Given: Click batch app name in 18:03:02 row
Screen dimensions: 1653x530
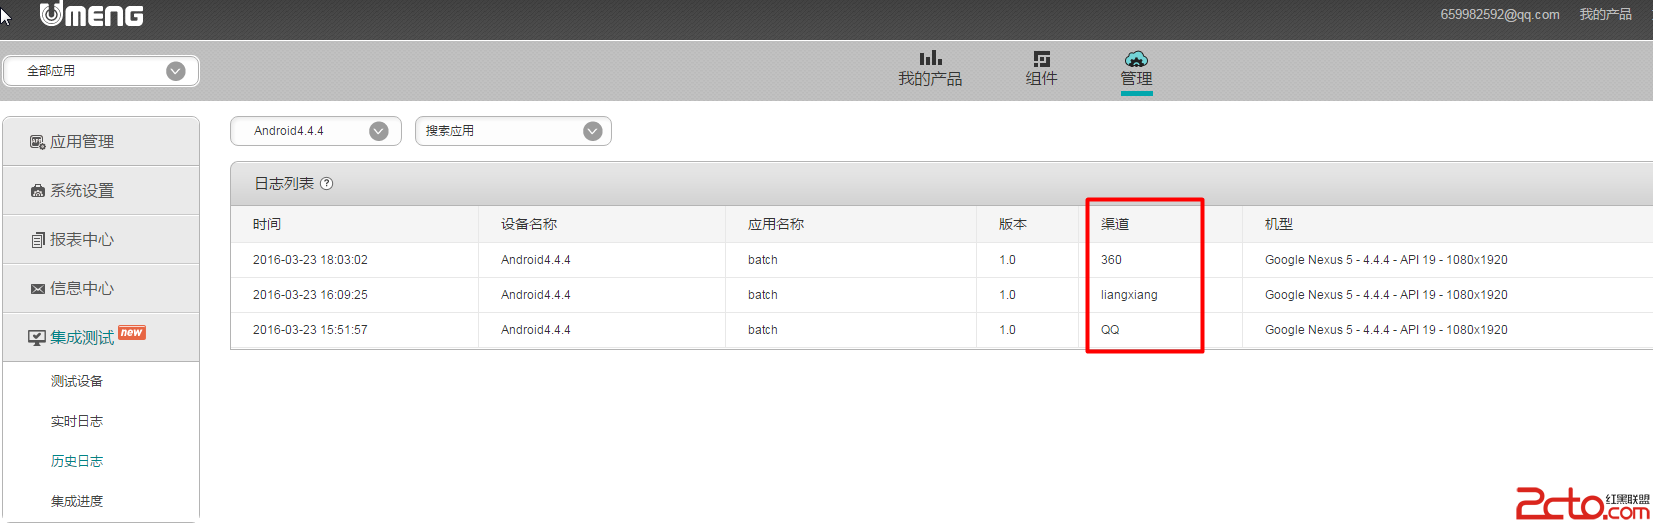Looking at the screenshot, I should 763,260.
